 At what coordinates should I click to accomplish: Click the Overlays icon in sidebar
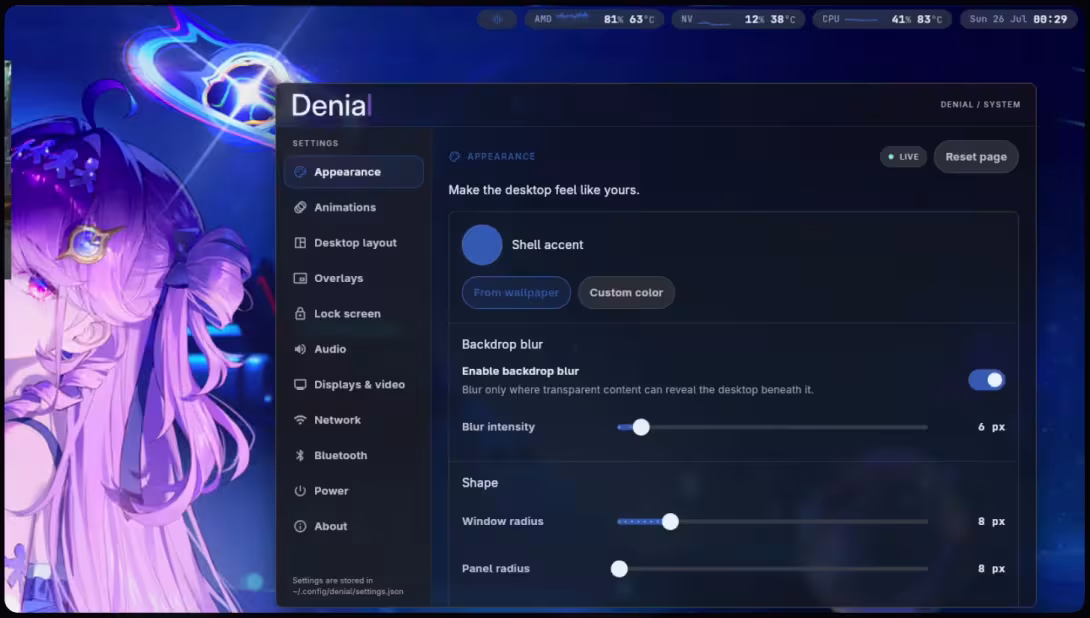(x=300, y=278)
